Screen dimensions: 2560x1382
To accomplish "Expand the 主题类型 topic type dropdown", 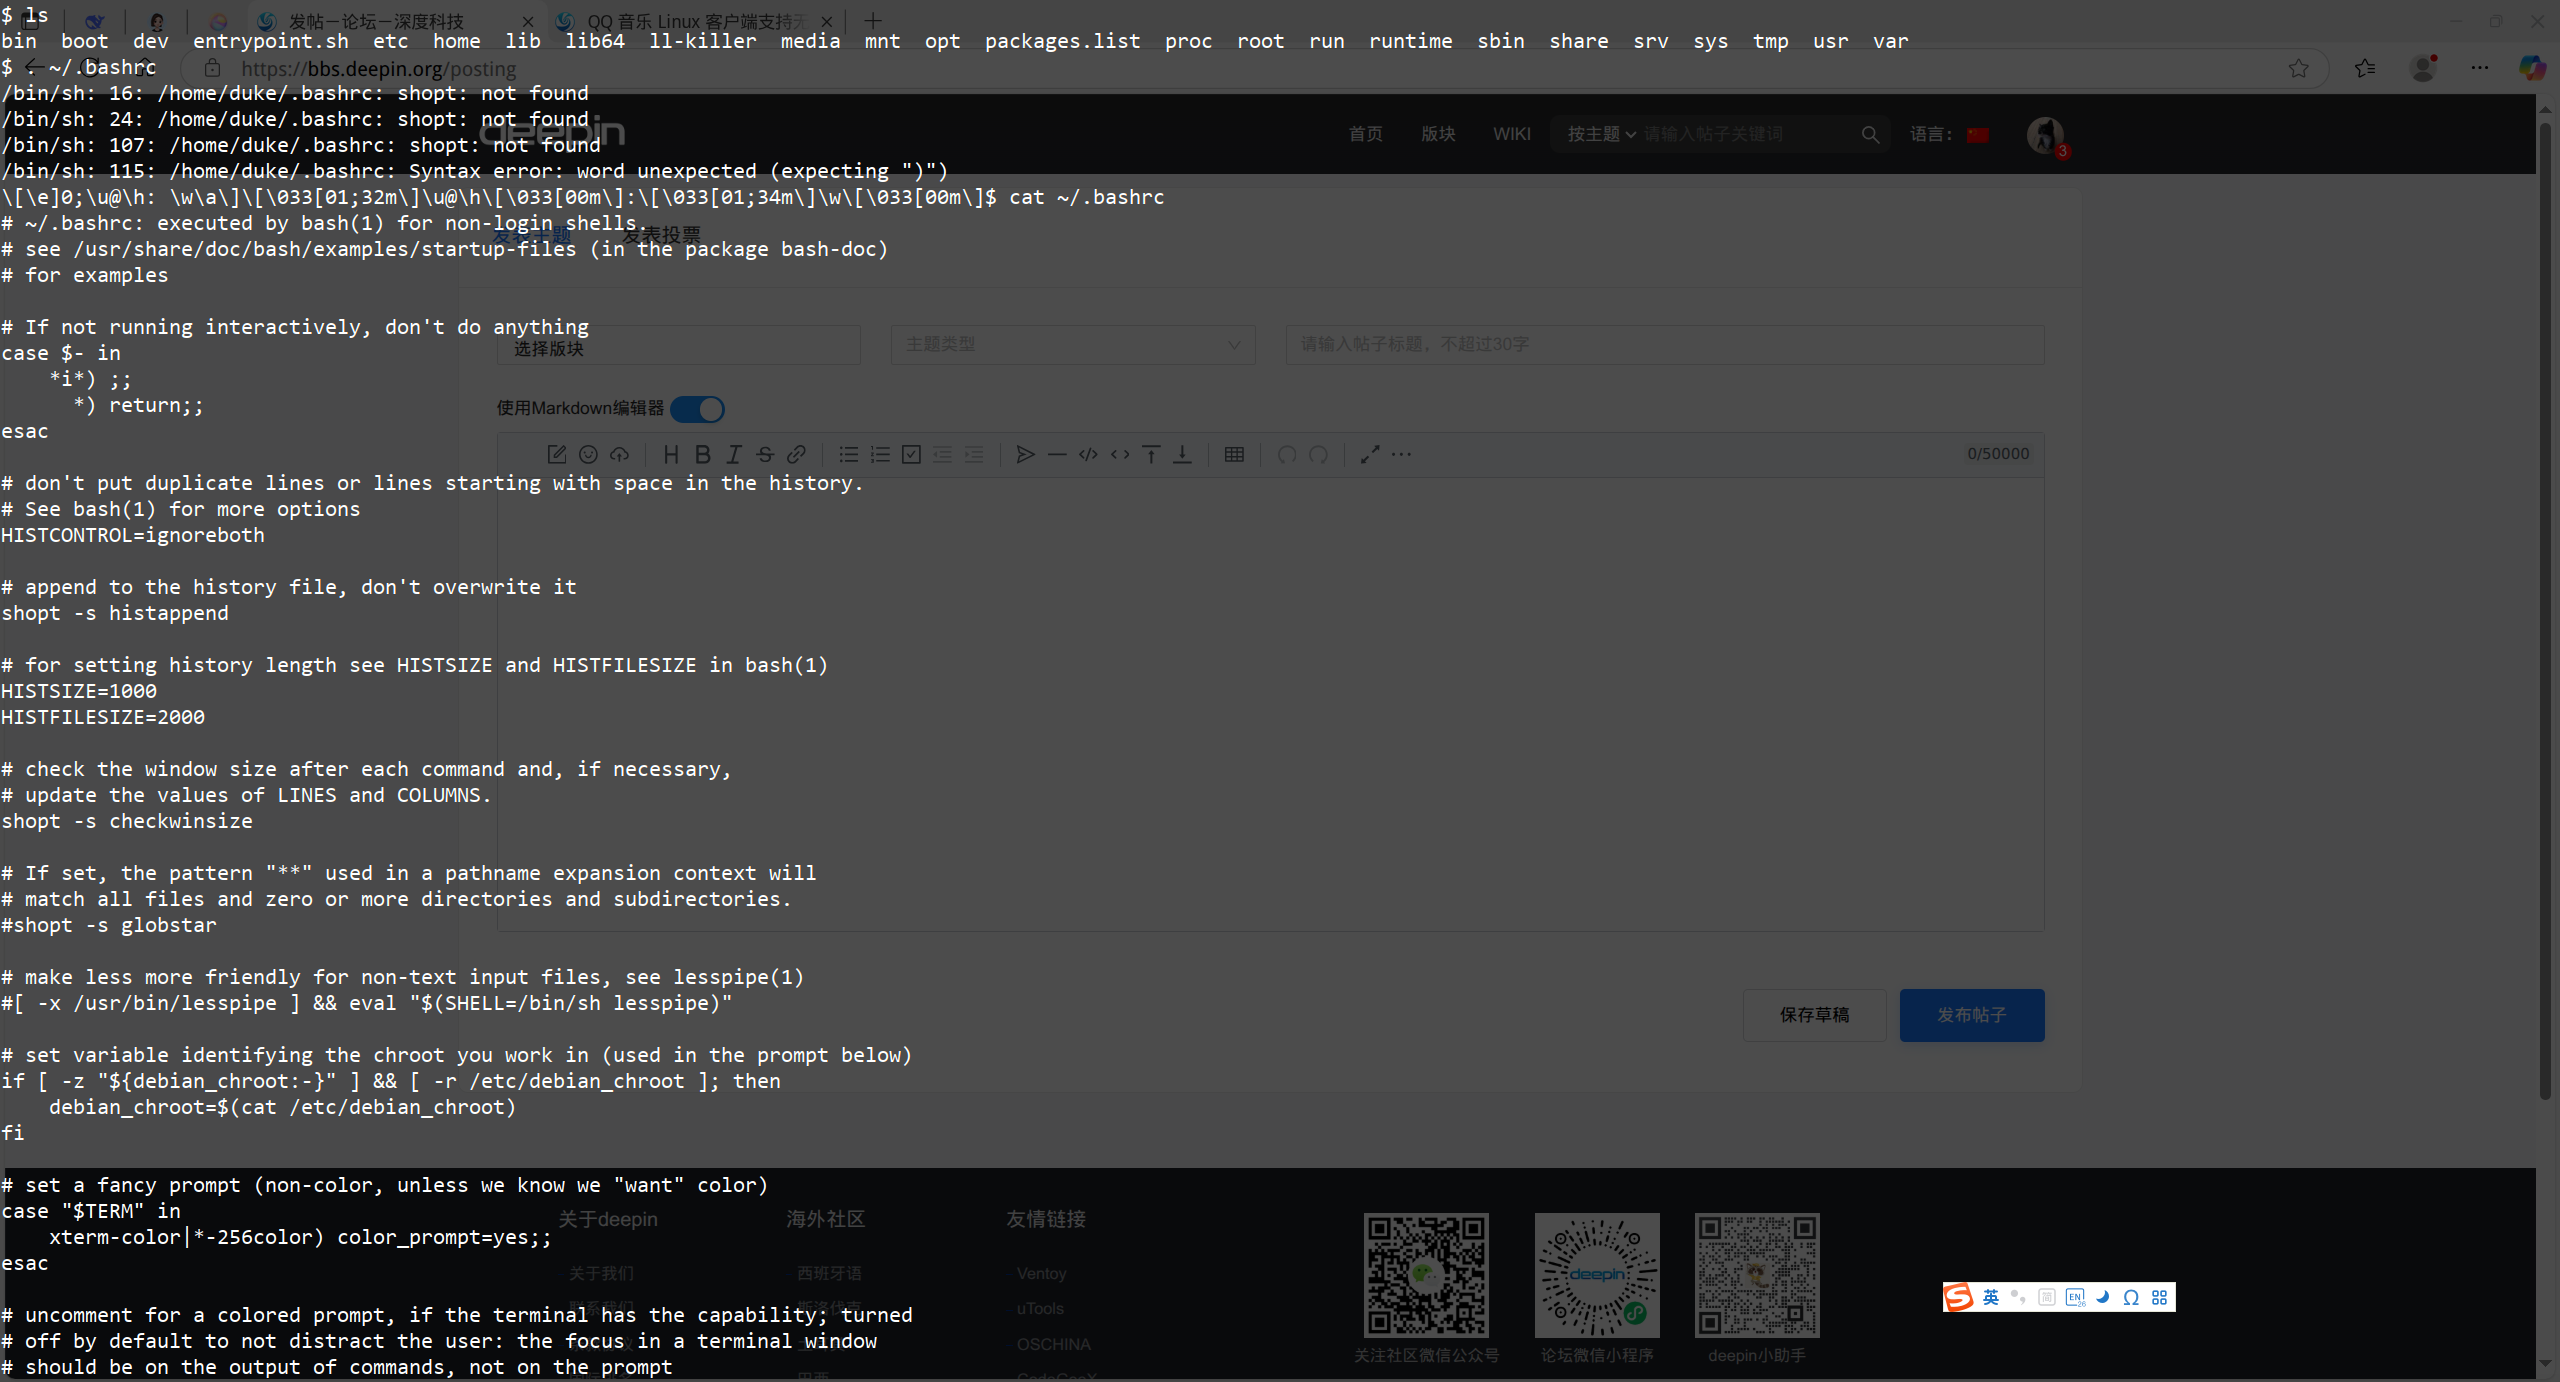I will click(1073, 345).
